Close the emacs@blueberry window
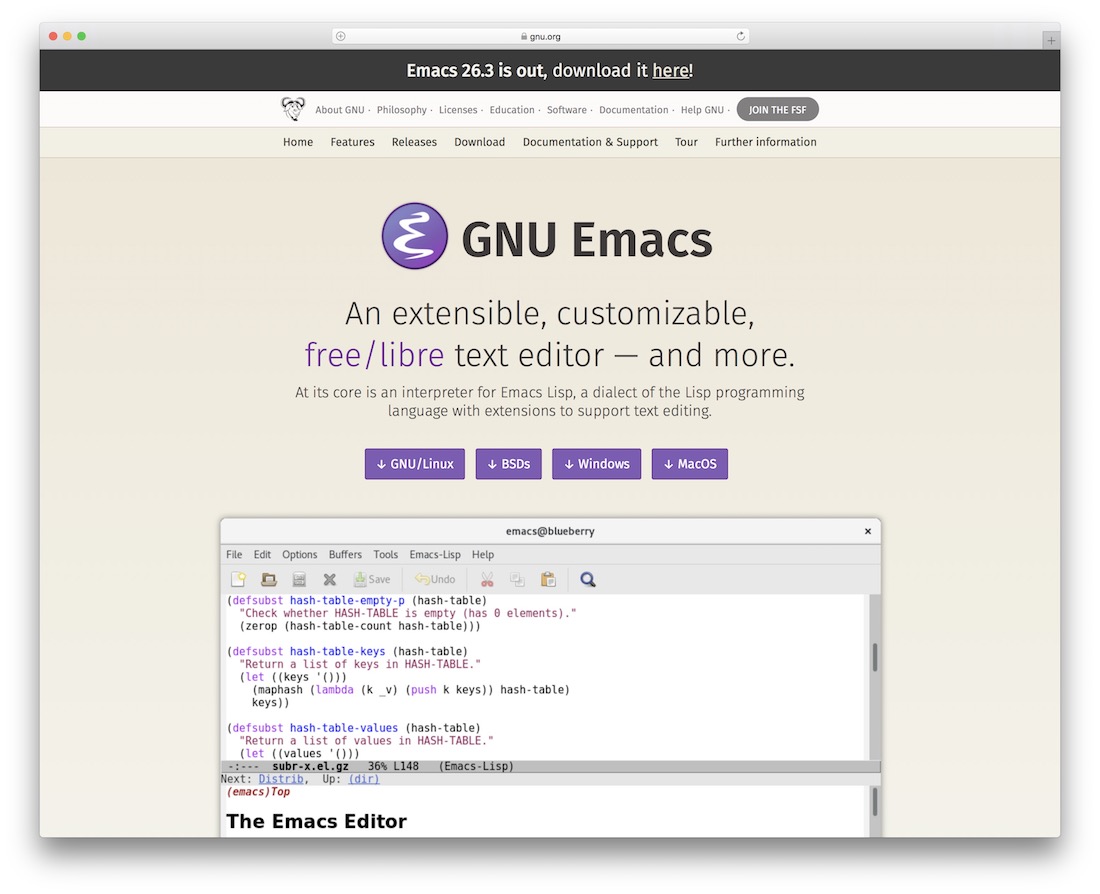 point(868,531)
